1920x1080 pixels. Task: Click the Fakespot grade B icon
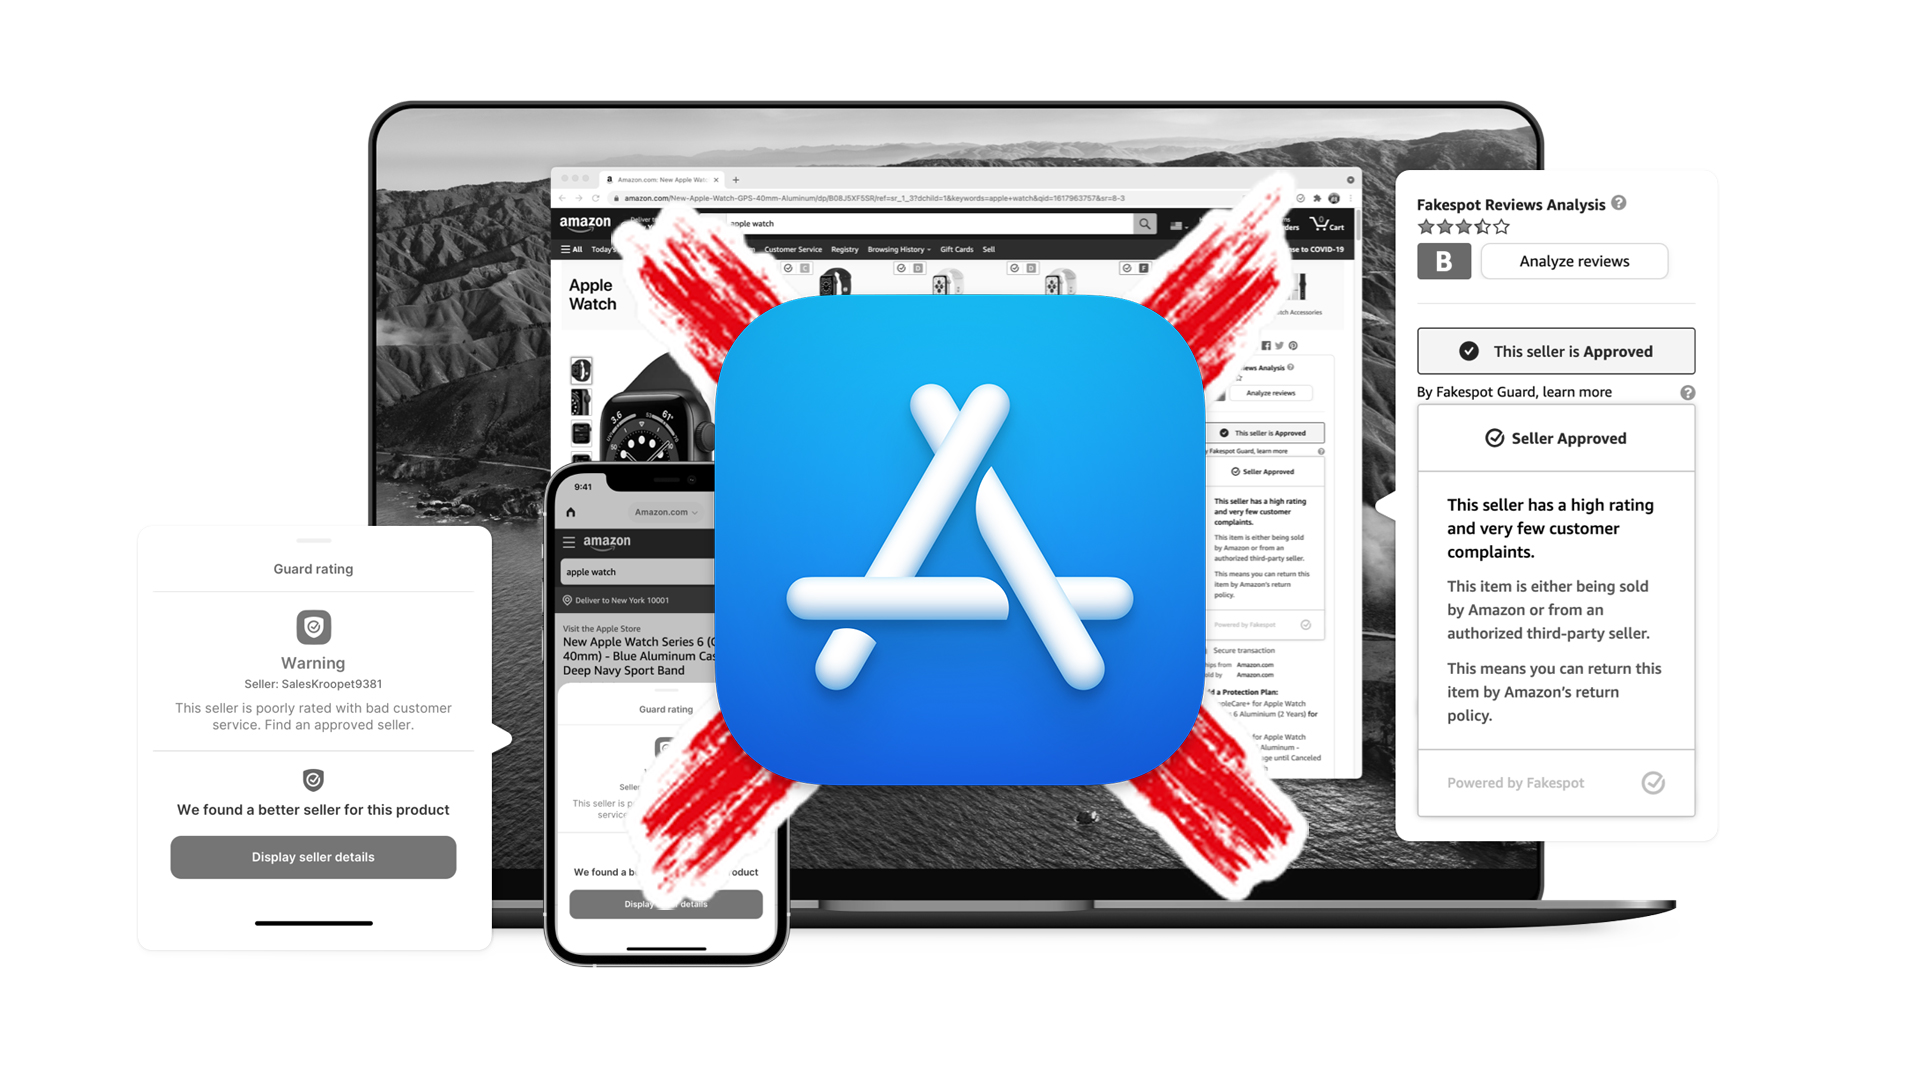1440,262
